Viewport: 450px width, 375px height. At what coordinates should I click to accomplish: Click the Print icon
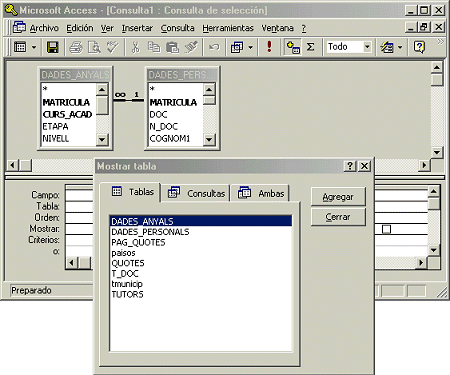coord(76,47)
